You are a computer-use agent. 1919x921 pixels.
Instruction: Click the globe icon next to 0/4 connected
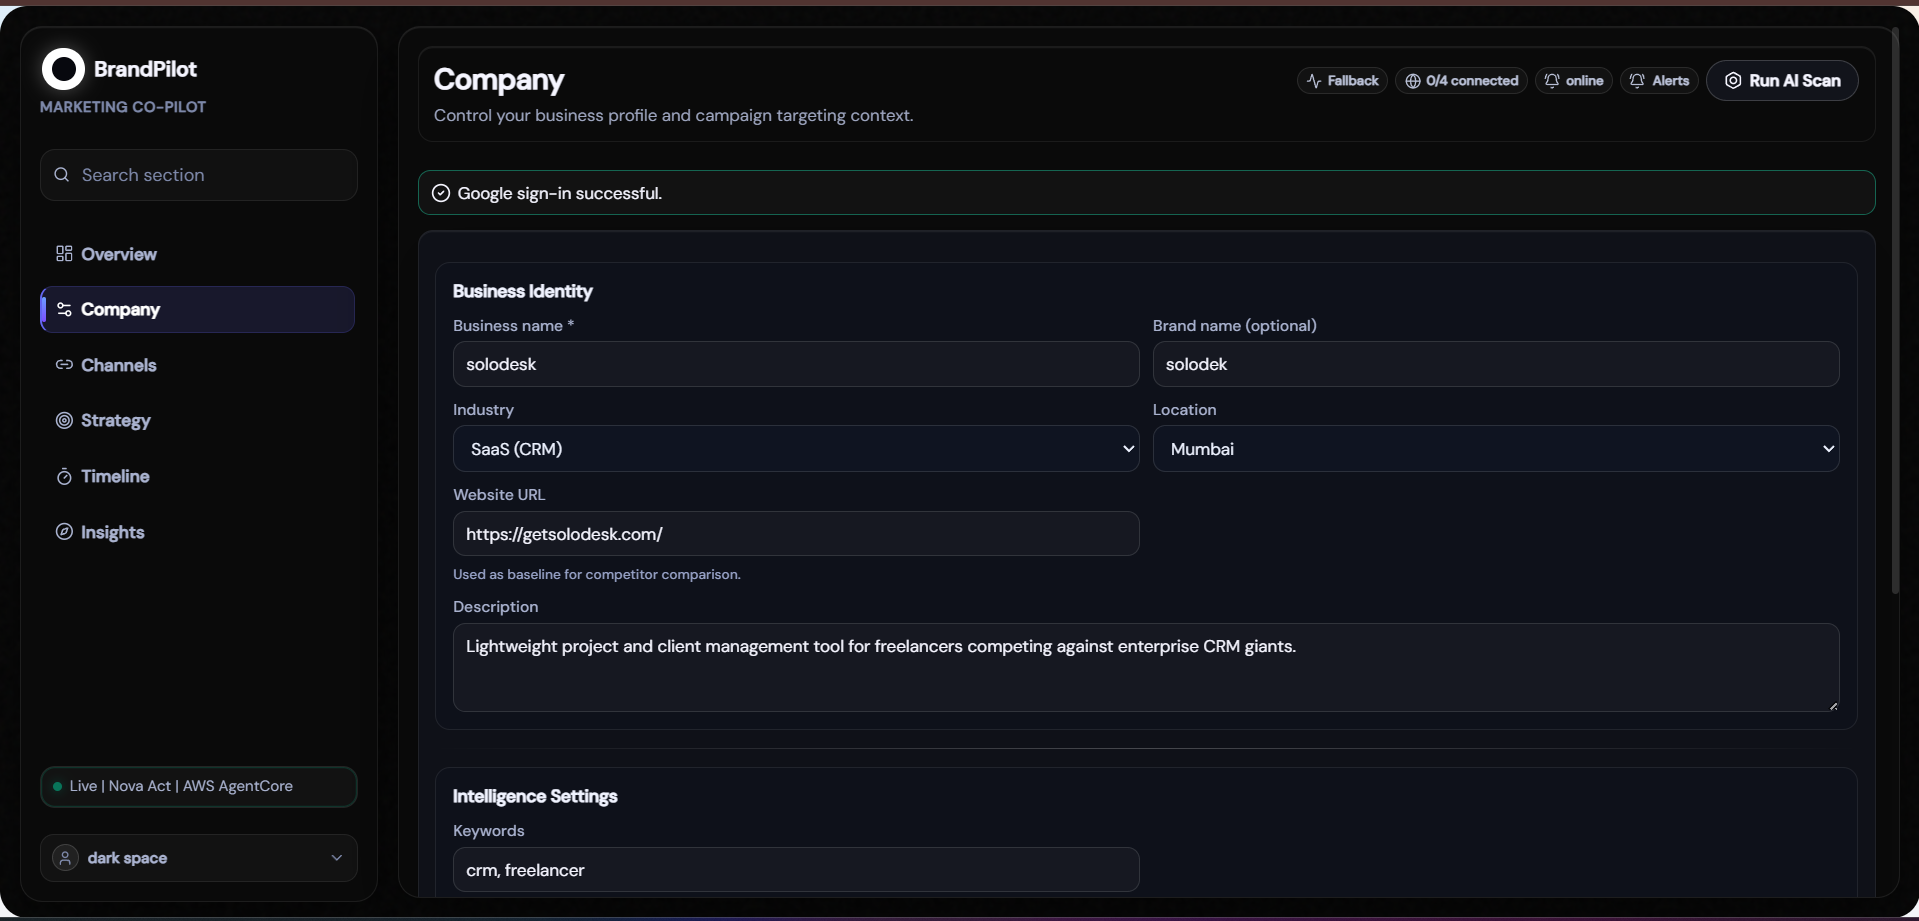click(1413, 81)
